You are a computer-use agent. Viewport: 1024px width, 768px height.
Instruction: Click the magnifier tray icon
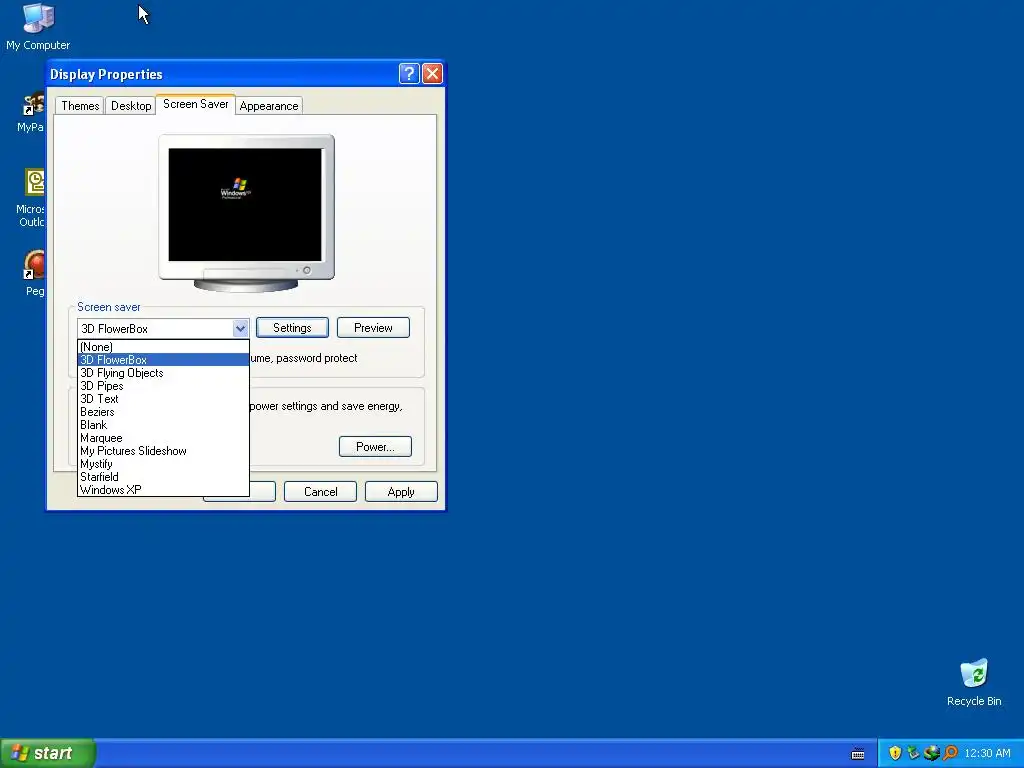coord(950,753)
